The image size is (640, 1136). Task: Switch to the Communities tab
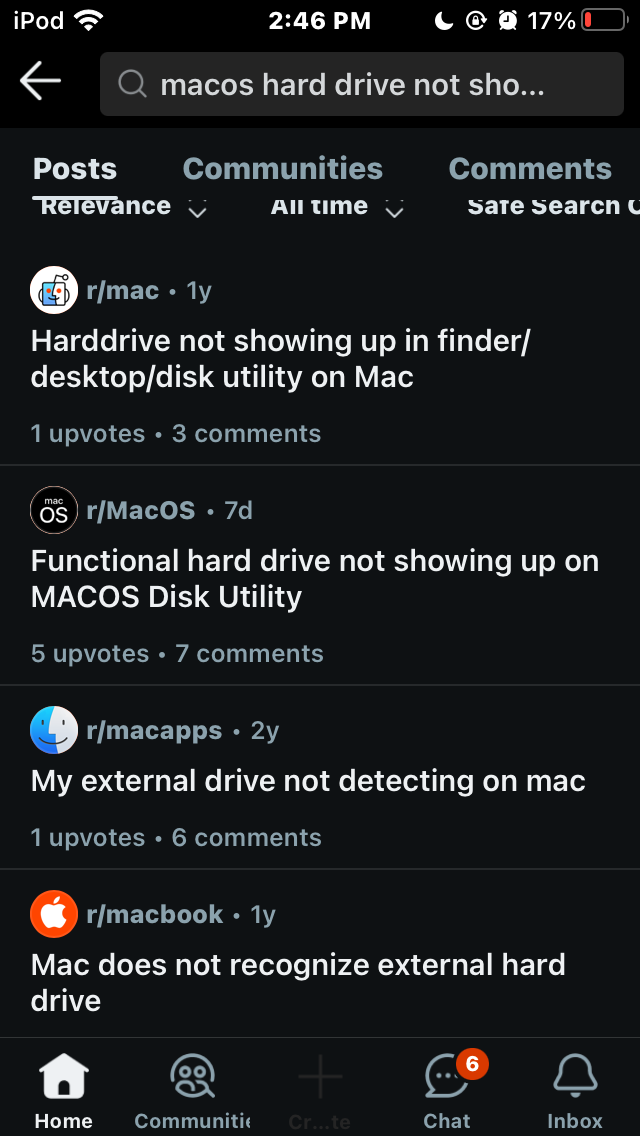click(x=283, y=169)
